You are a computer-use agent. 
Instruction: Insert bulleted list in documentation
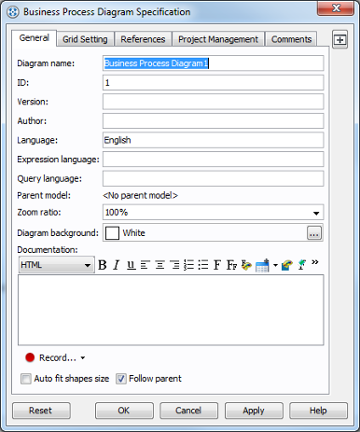(203, 265)
